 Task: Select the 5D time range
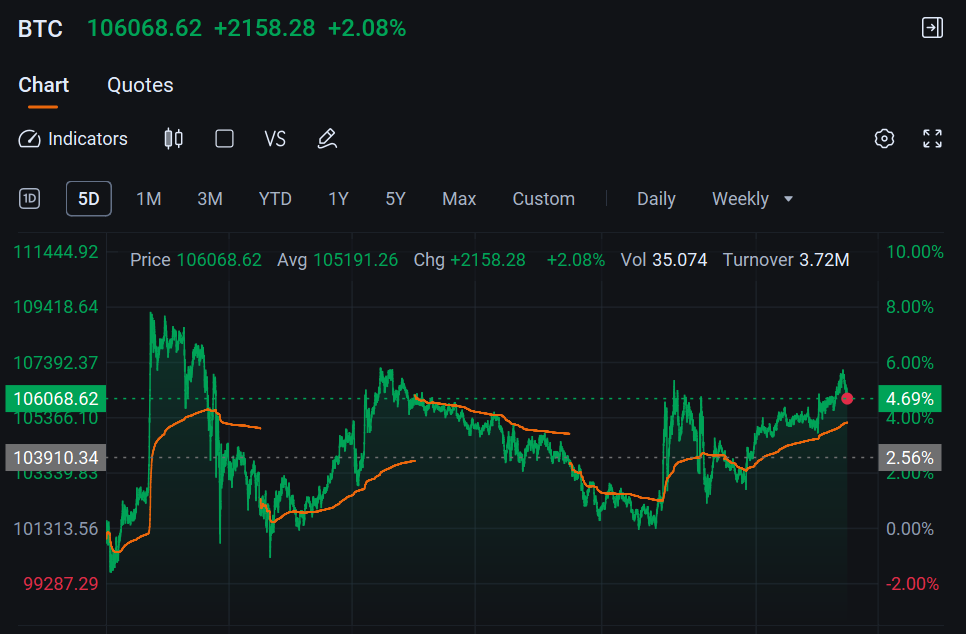pos(89,199)
